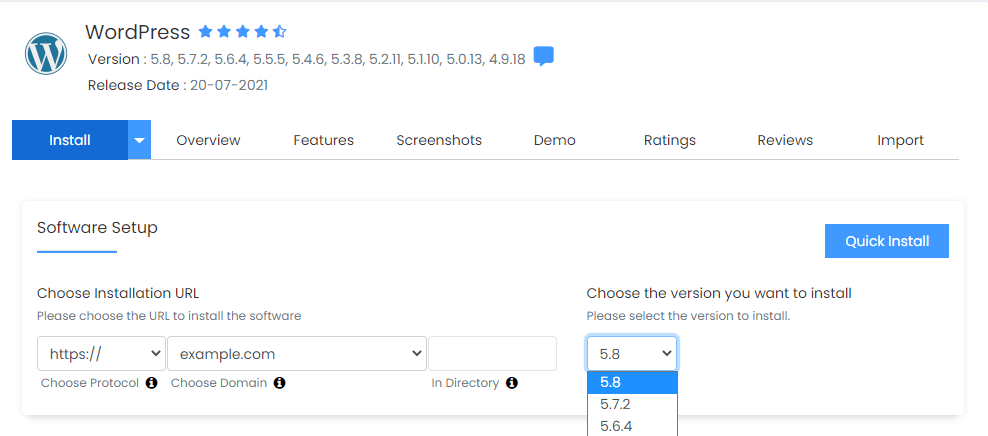The height and width of the screenshot is (436, 988).
Task: Click 'Please choose the URL to install' text
Action: (x=169, y=316)
